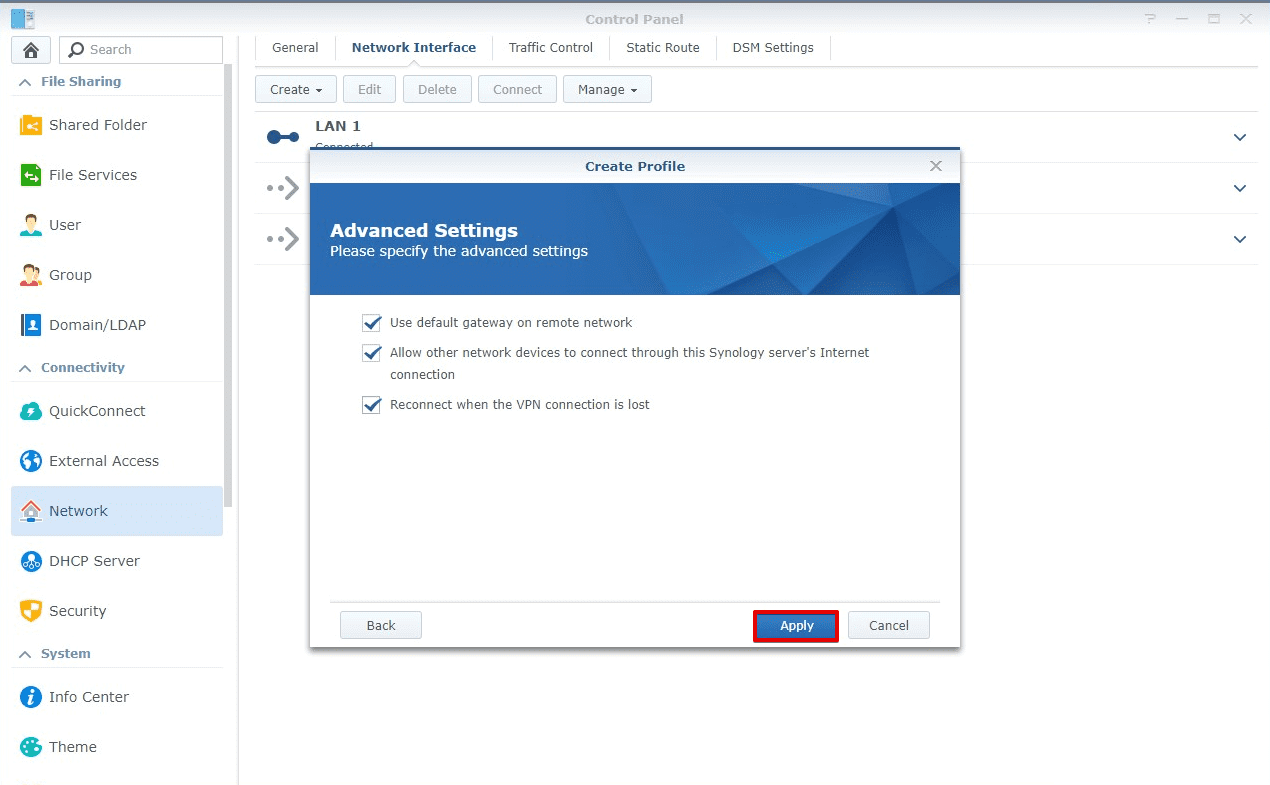Click the Security shield icon
Image resolution: width=1270 pixels, height=785 pixels.
pyautogui.click(x=31, y=610)
